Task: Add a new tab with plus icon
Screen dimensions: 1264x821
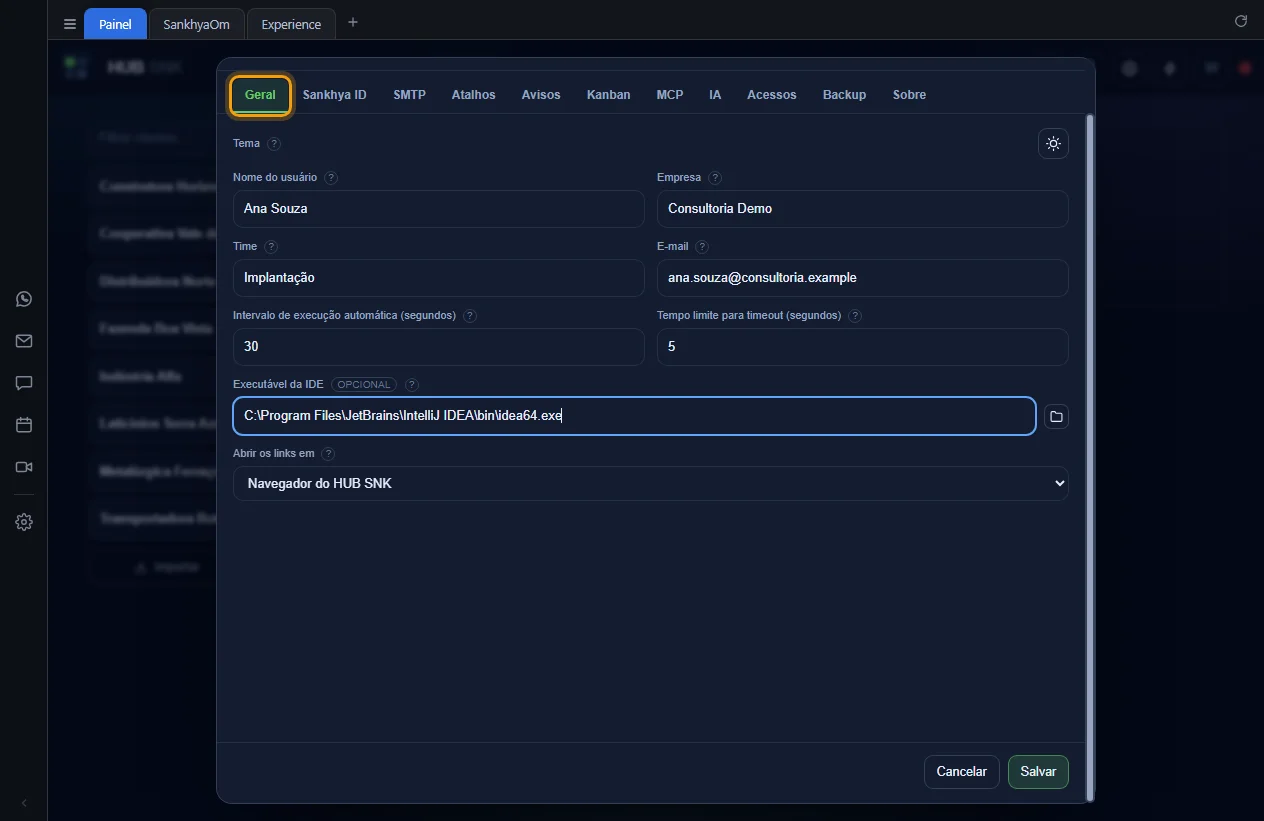Action: [352, 23]
